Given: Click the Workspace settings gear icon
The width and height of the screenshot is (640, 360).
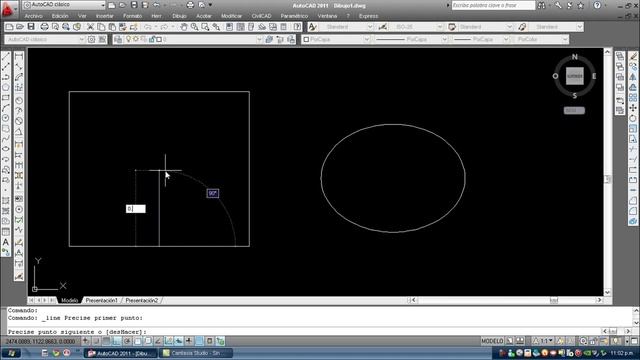Looking at the screenshot, I should pyautogui.click(x=91, y=40).
